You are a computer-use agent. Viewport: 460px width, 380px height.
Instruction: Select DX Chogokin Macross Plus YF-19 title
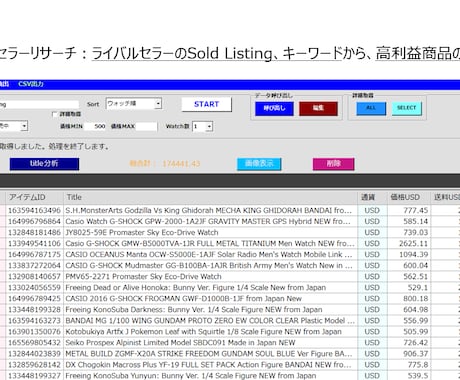[210, 364]
